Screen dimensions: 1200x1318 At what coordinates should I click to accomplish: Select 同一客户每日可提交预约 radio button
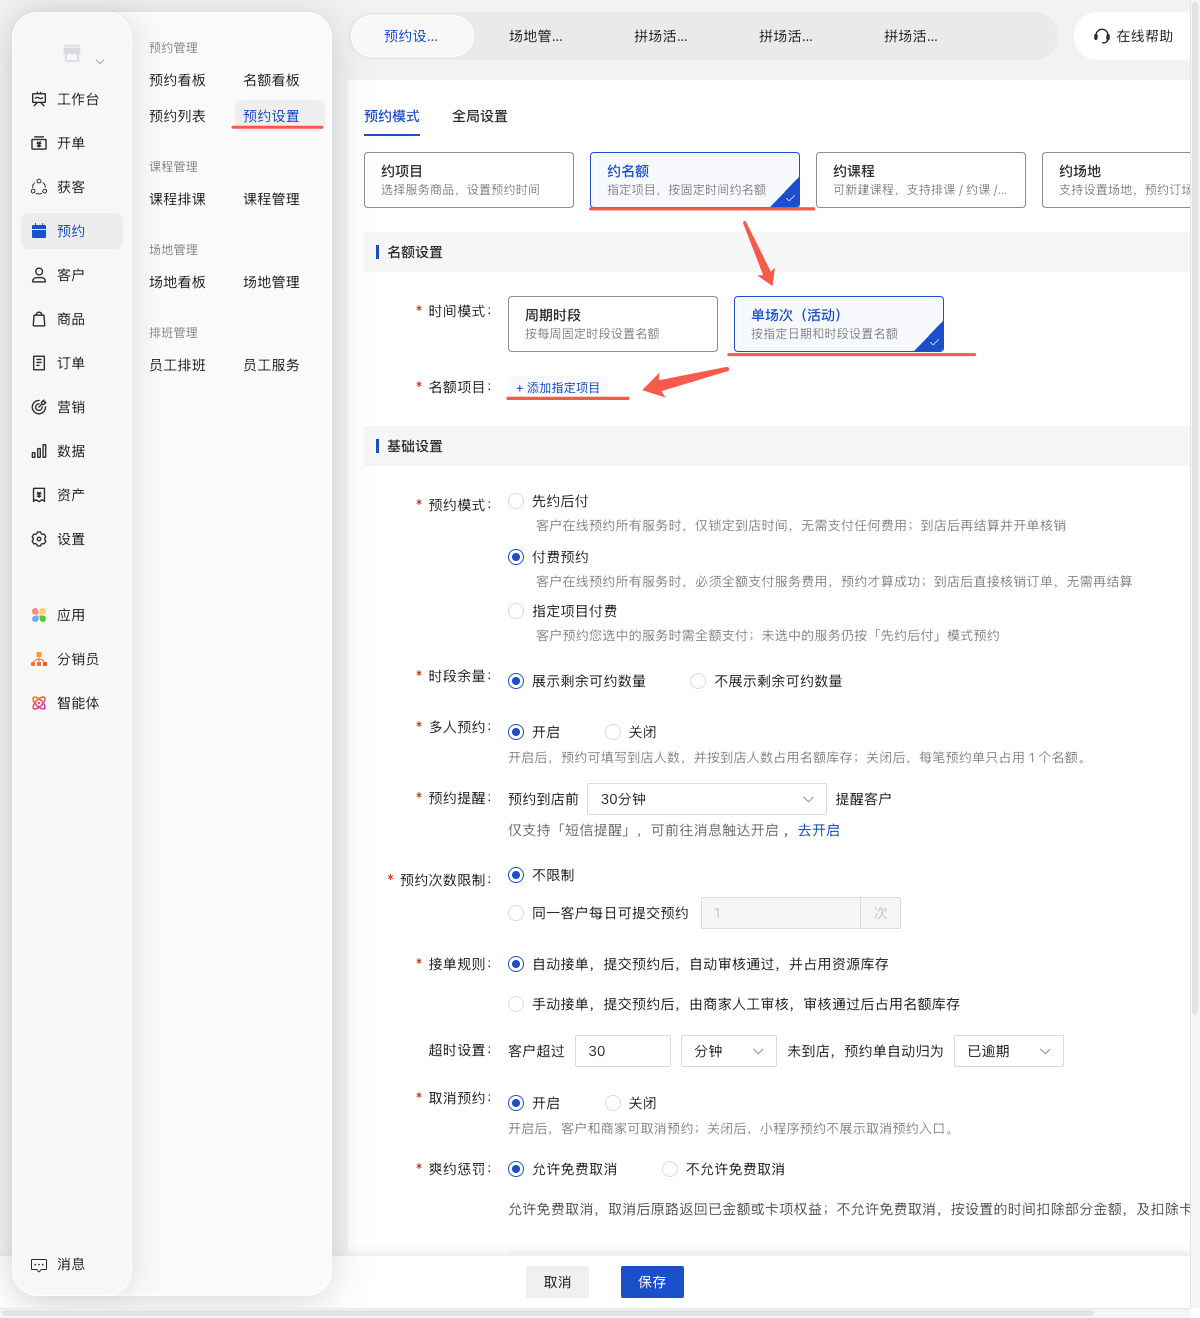click(516, 913)
